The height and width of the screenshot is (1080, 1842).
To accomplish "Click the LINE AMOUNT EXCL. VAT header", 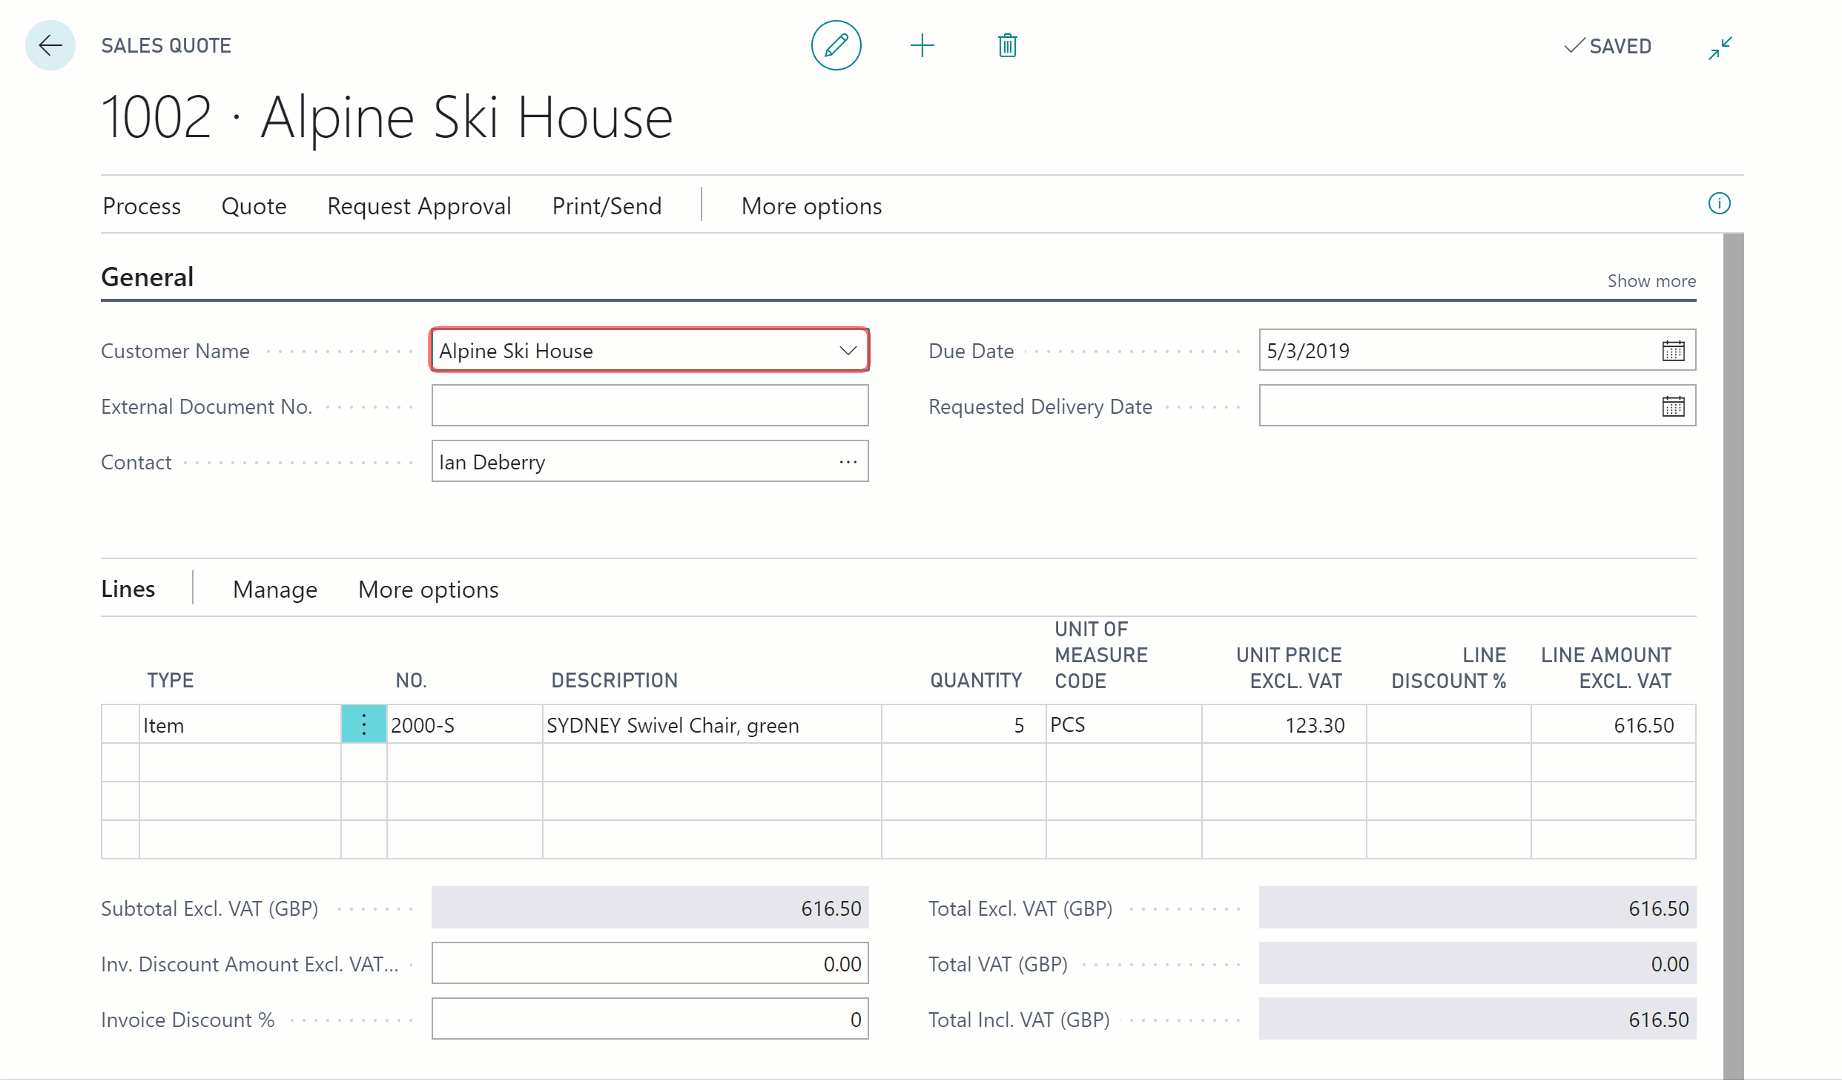I will (1606, 668).
